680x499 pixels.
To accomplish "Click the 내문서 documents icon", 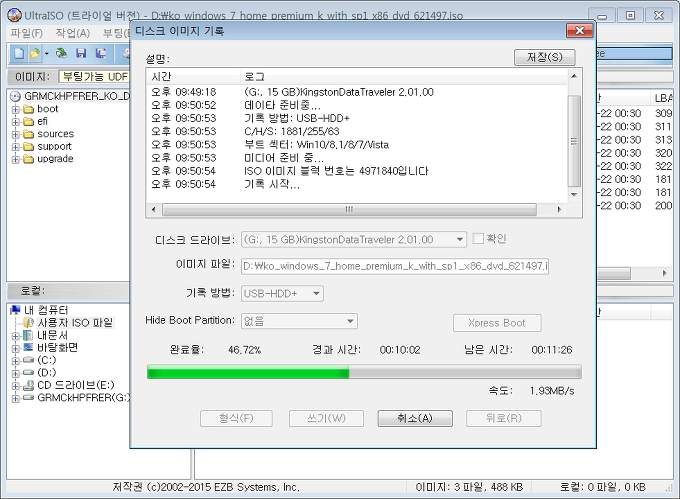I will pos(28,335).
